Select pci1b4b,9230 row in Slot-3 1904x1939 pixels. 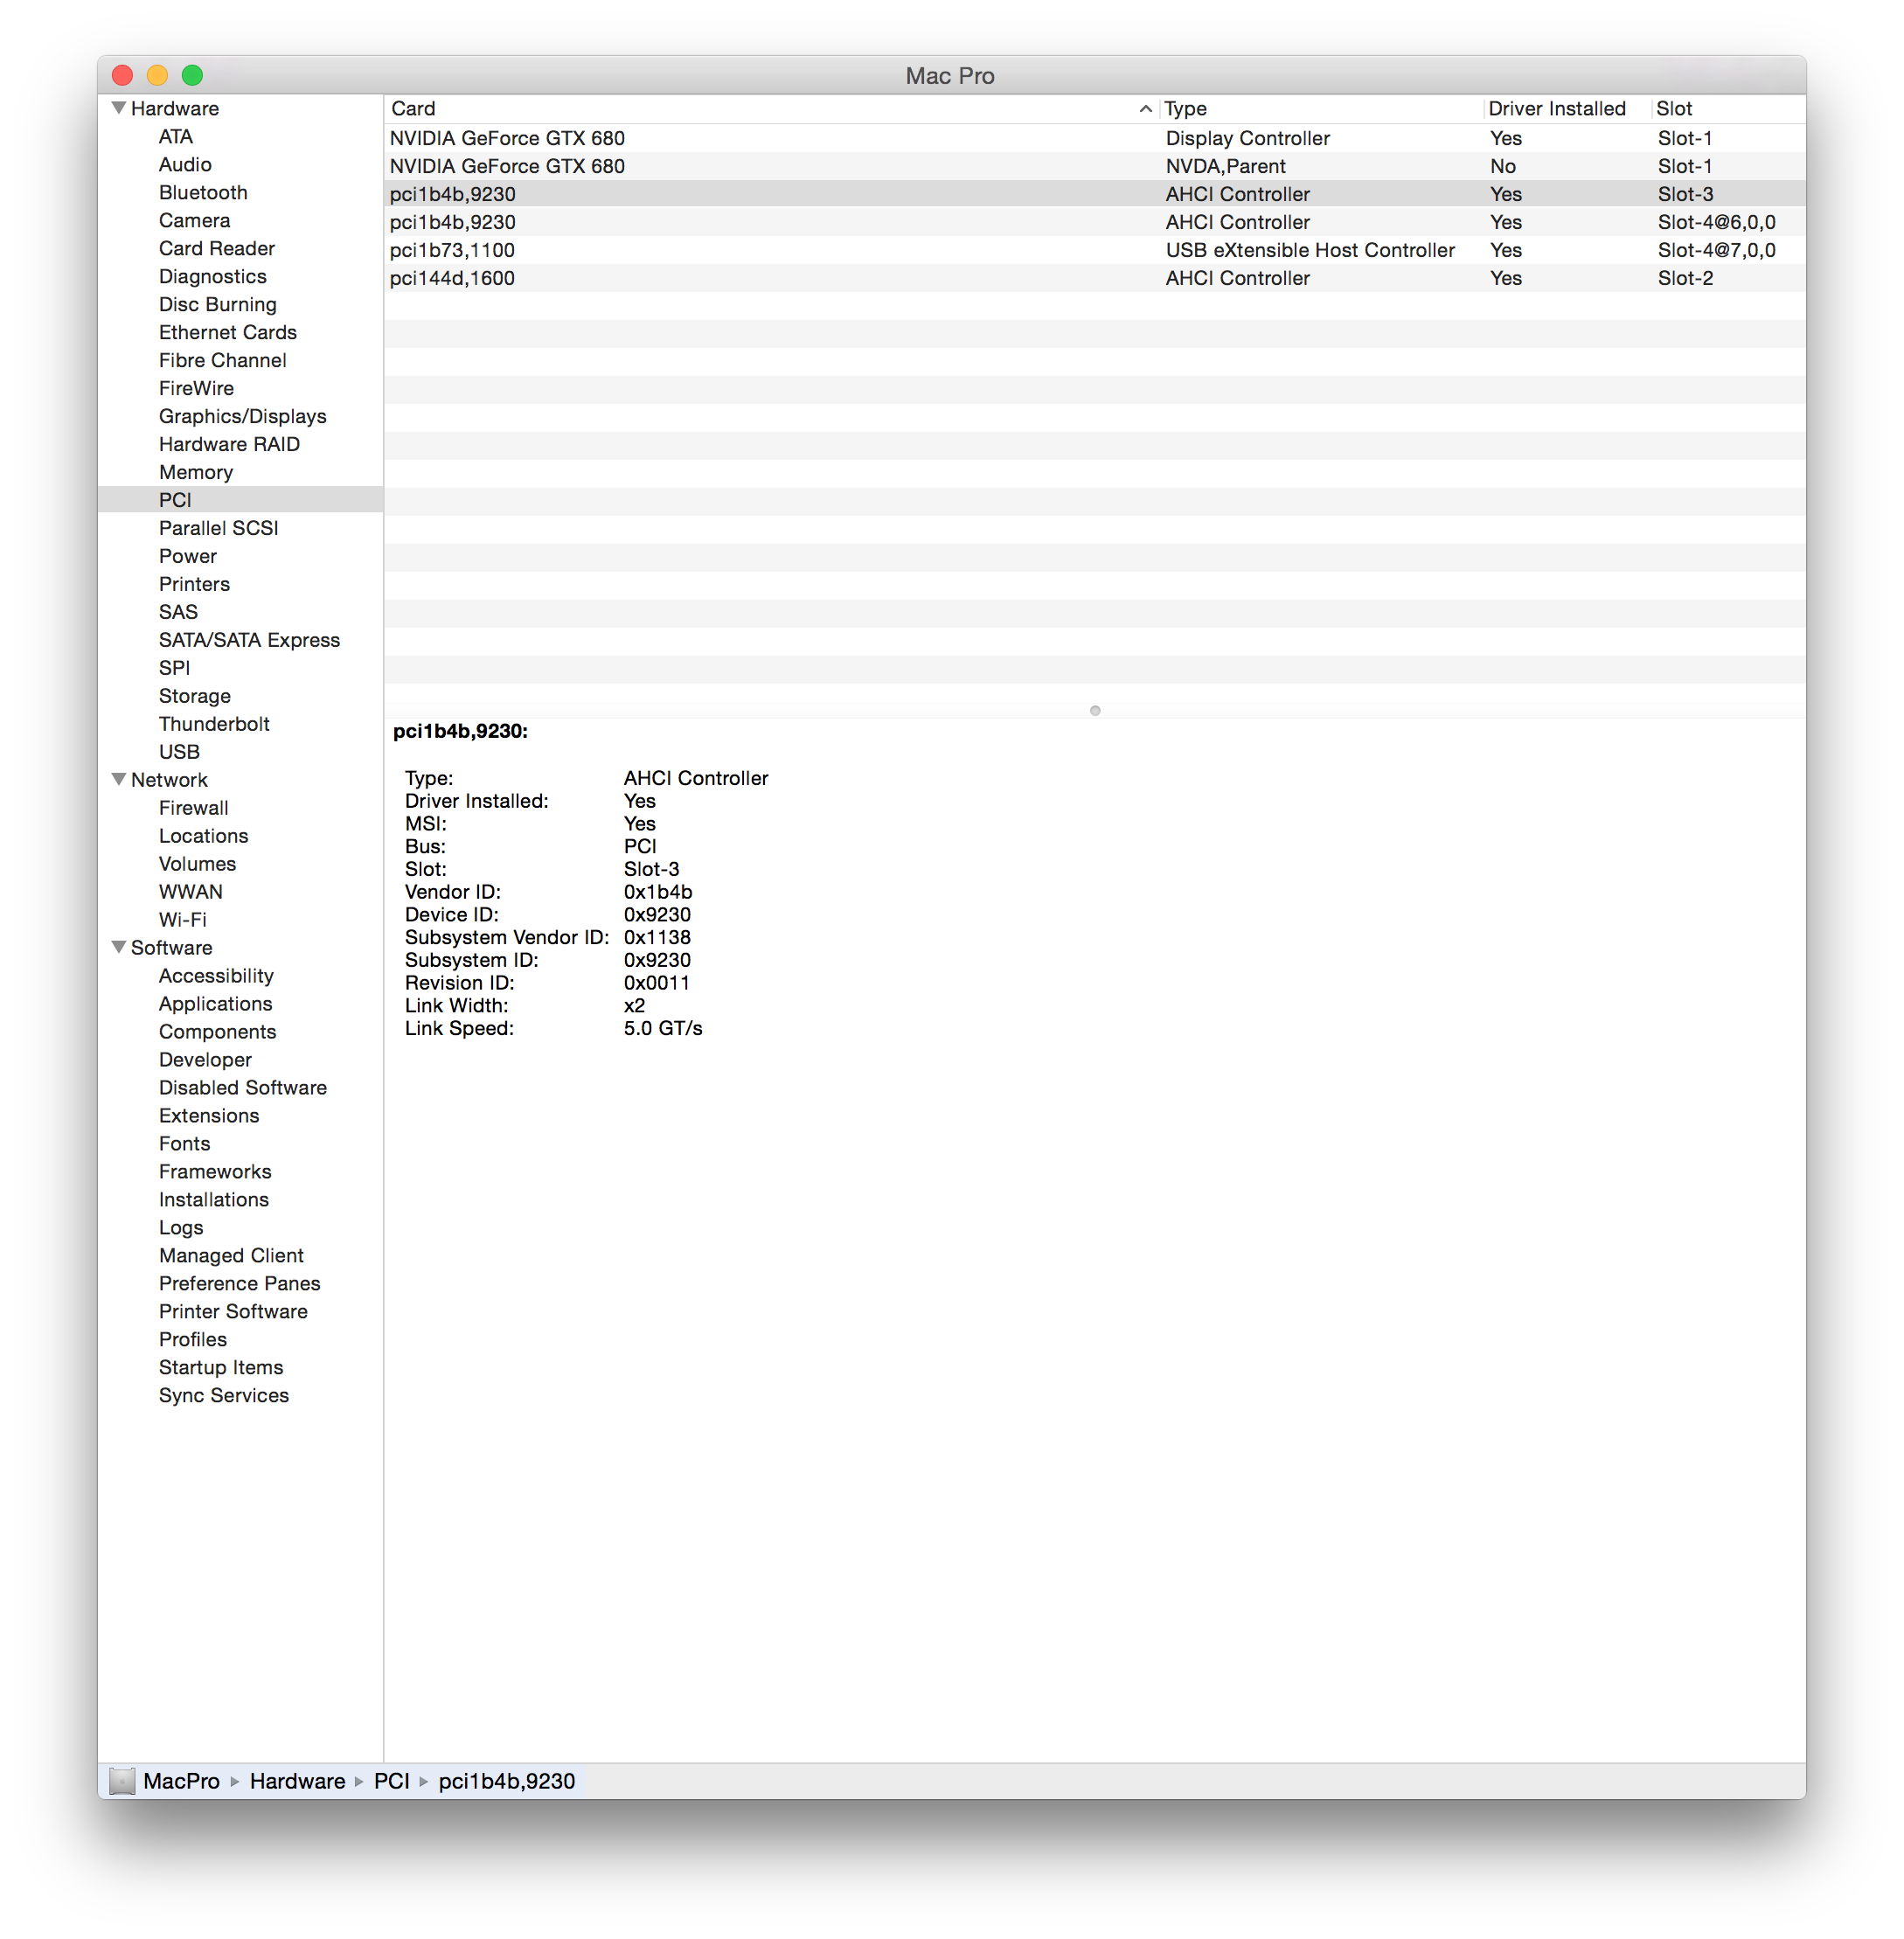(1095, 194)
